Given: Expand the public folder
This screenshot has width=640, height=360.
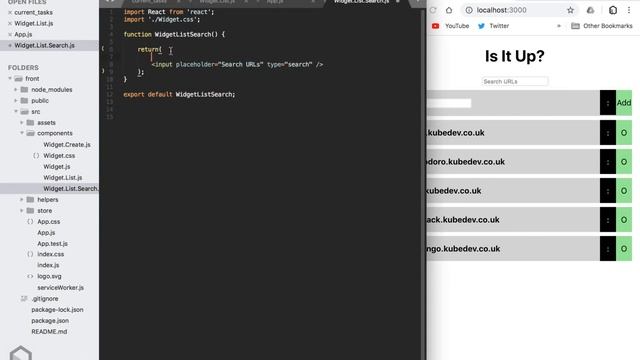Looking at the screenshot, I should tap(16, 100).
